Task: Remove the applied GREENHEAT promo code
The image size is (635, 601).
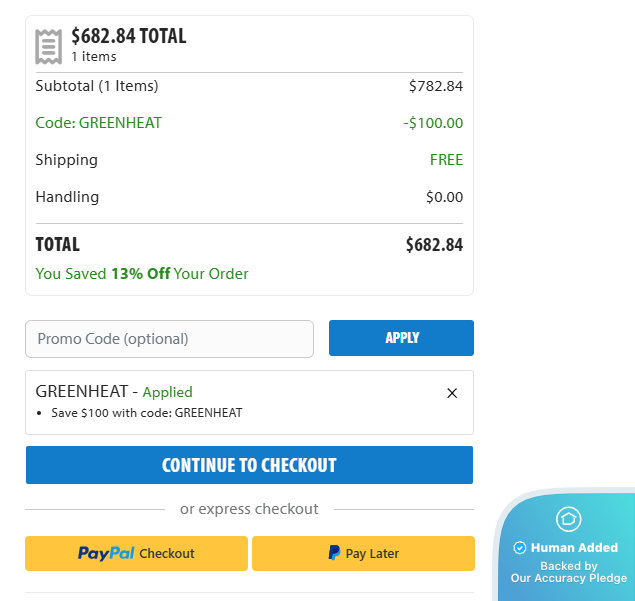Action: (452, 393)
